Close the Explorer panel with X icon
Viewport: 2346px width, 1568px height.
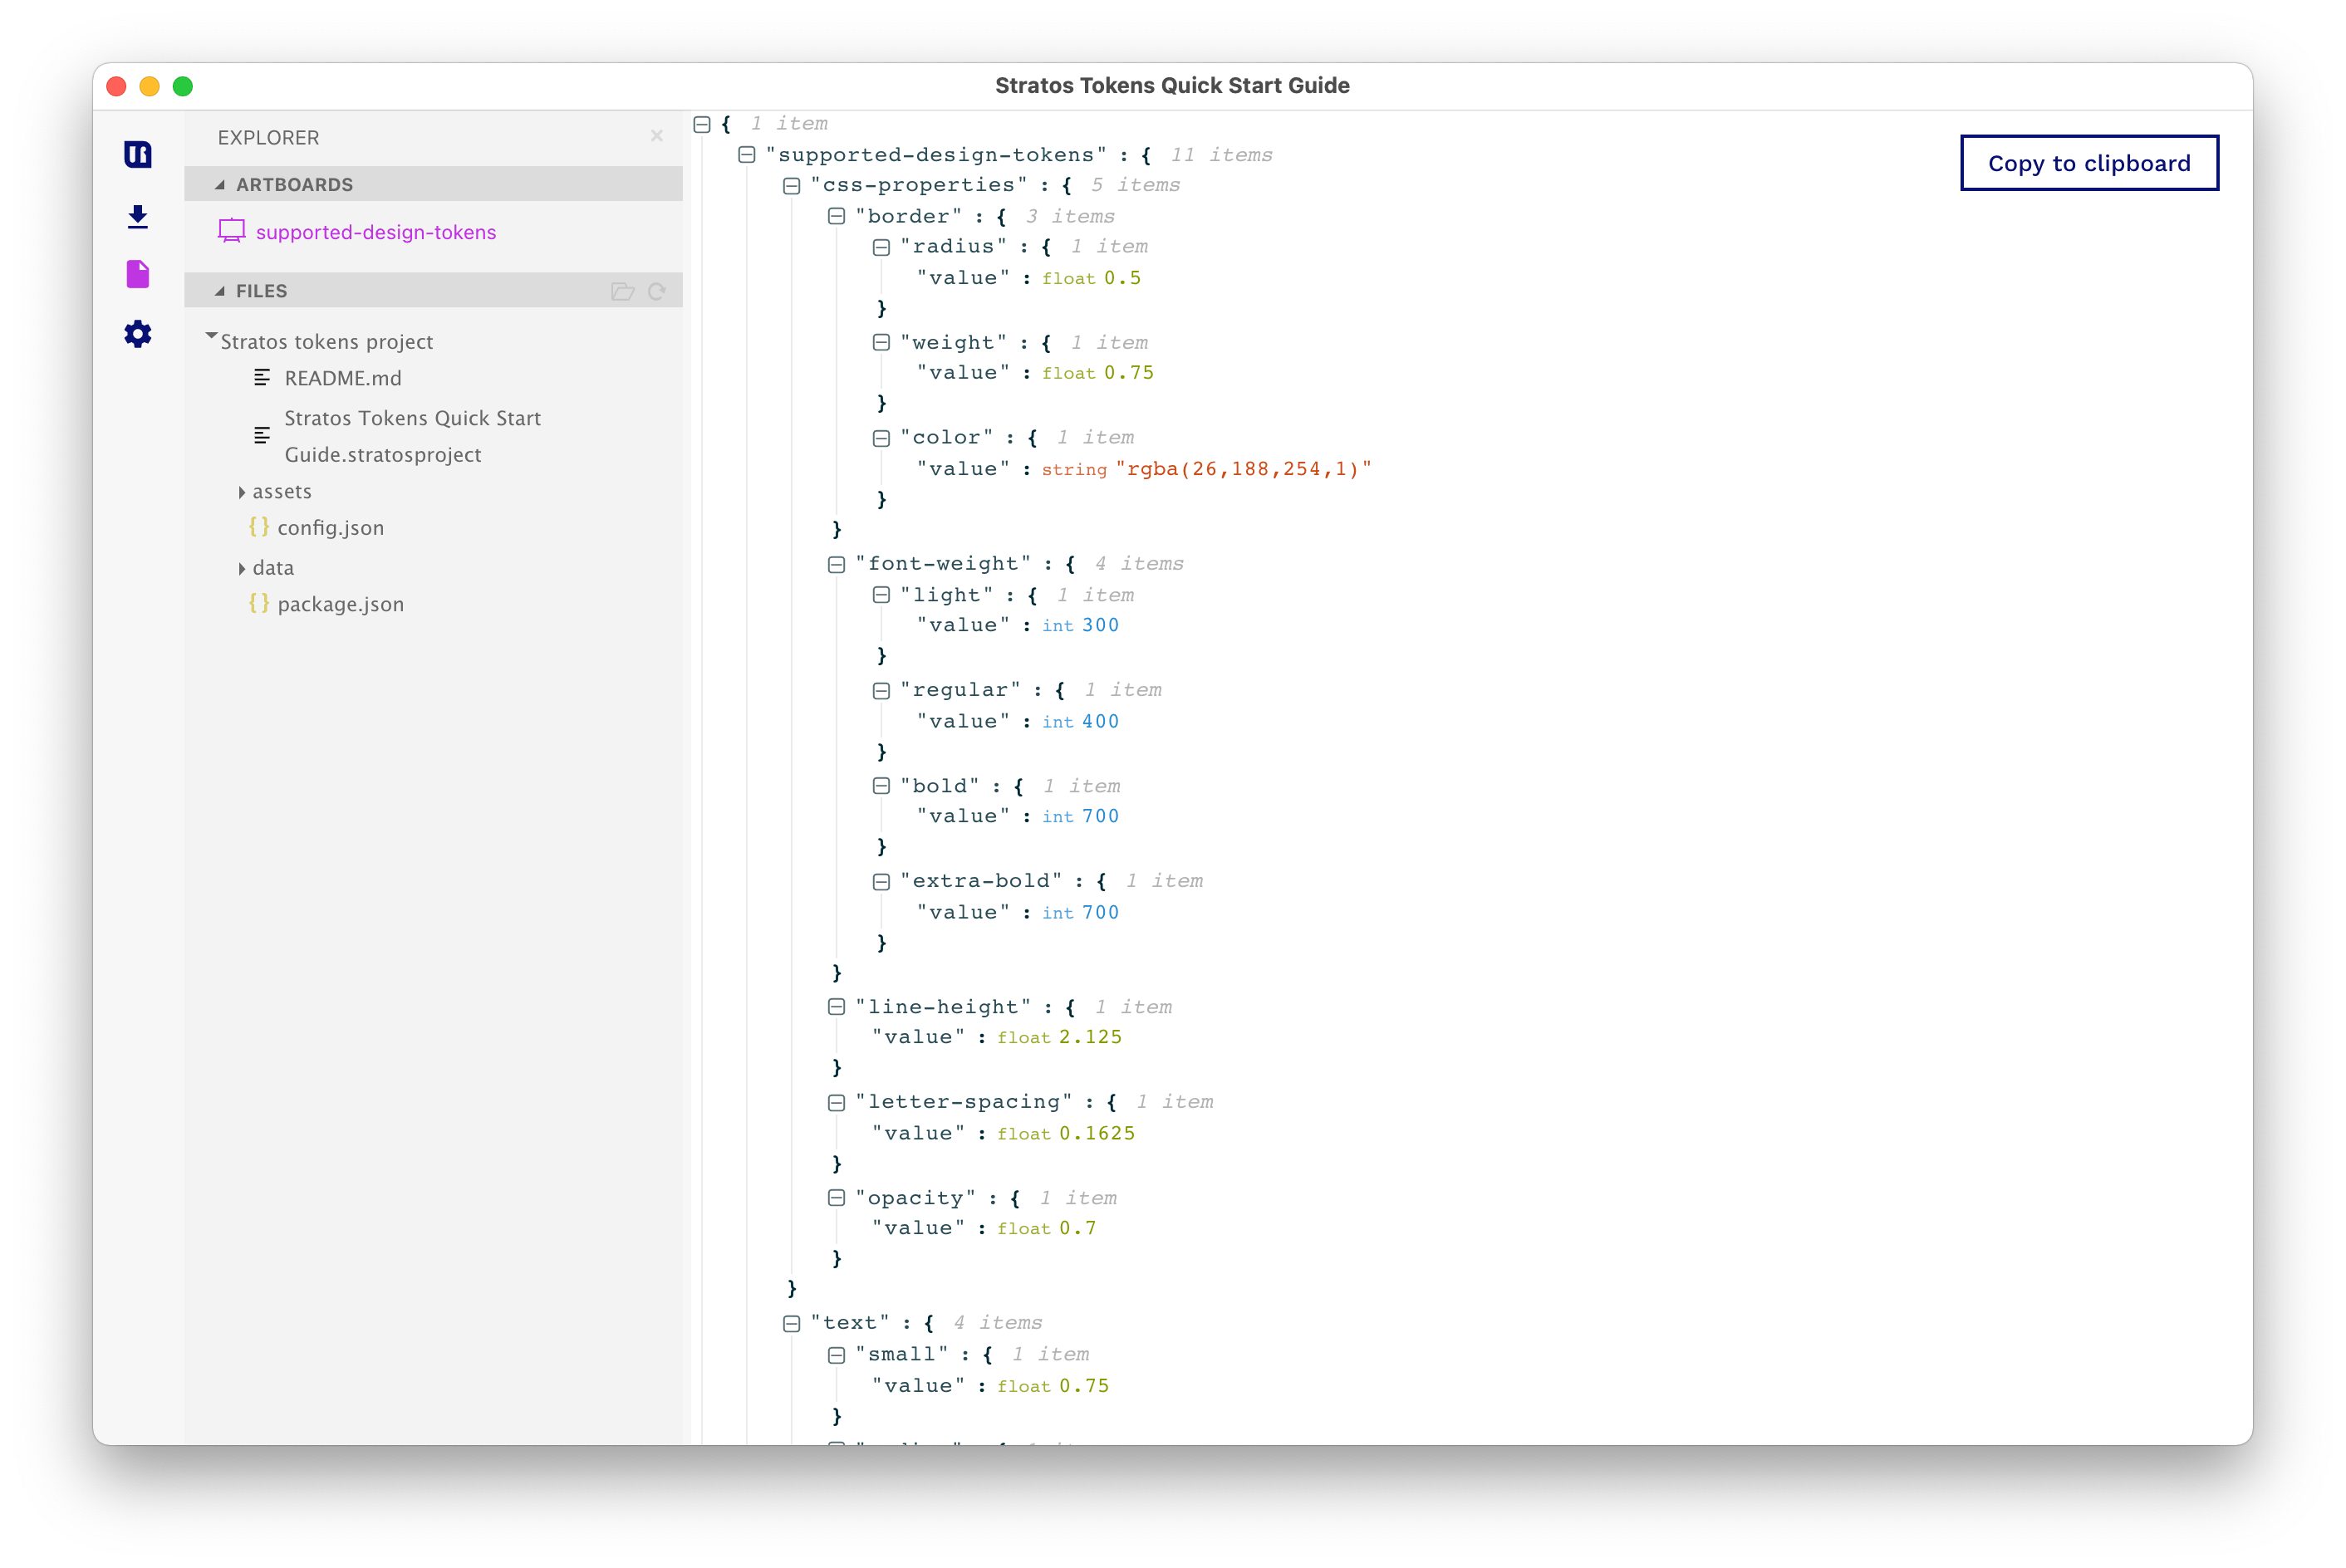pos(657,136)
